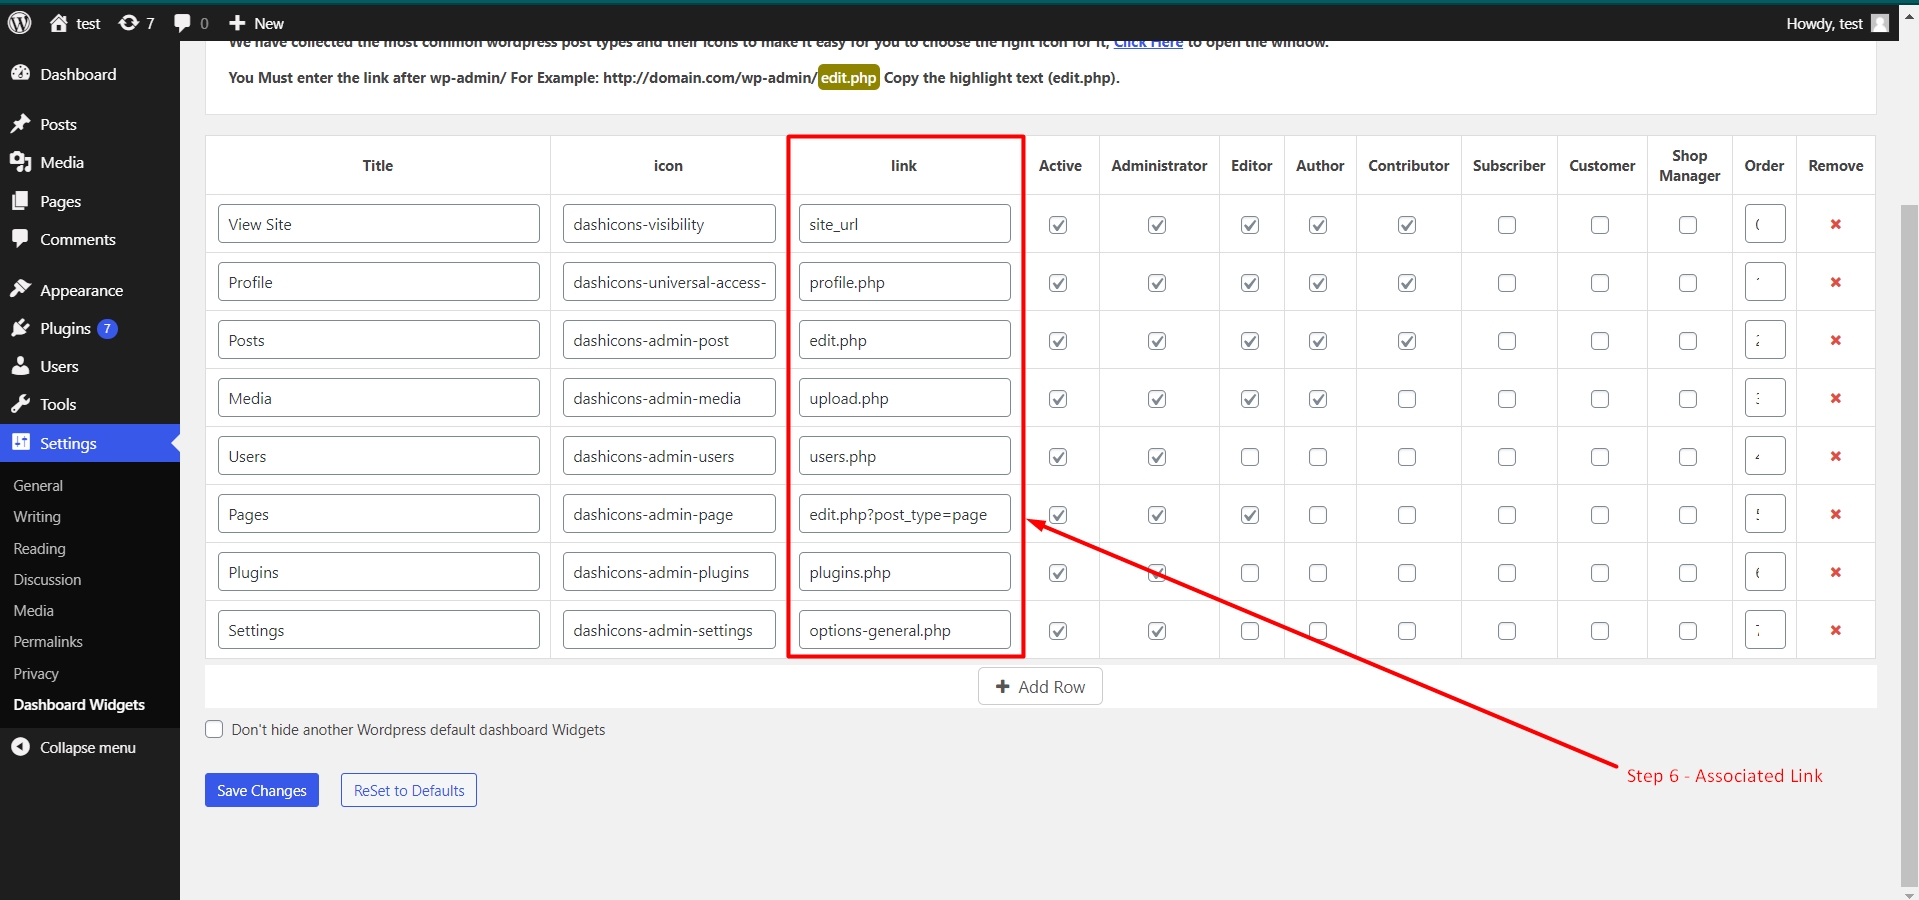
Task: Edit the Plugins title field
Action: tap(379, 572)
